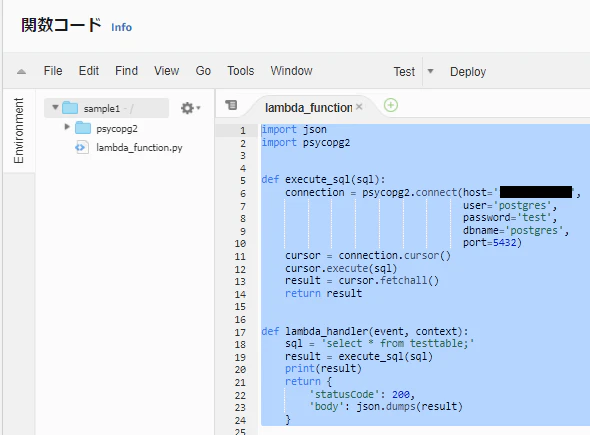Screen dimensions: 590x435
Task: Open the Tools menu
Action: click(240, 71)
